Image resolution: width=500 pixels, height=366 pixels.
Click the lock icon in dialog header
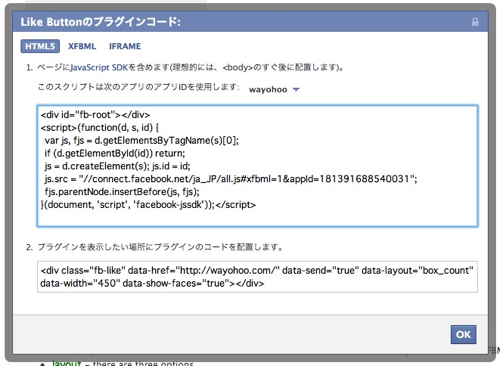click(475, 22)
